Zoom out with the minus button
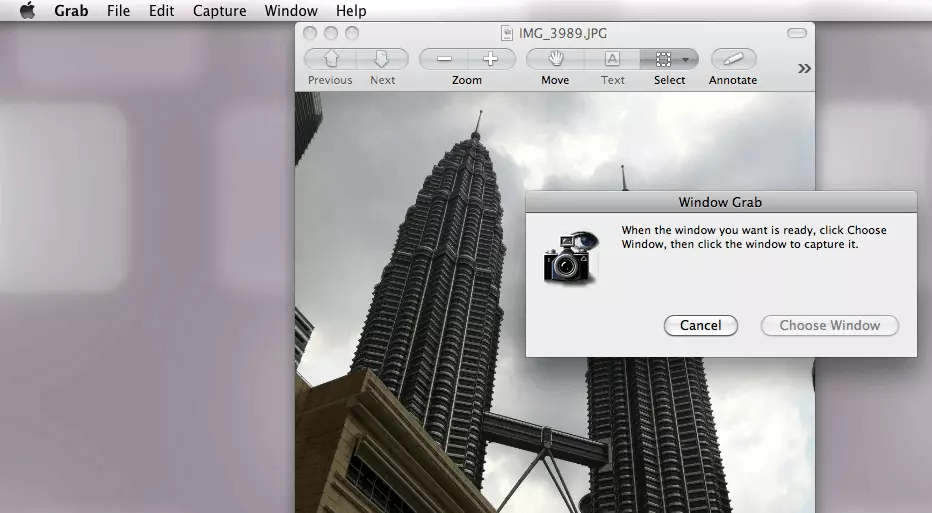 443,59
